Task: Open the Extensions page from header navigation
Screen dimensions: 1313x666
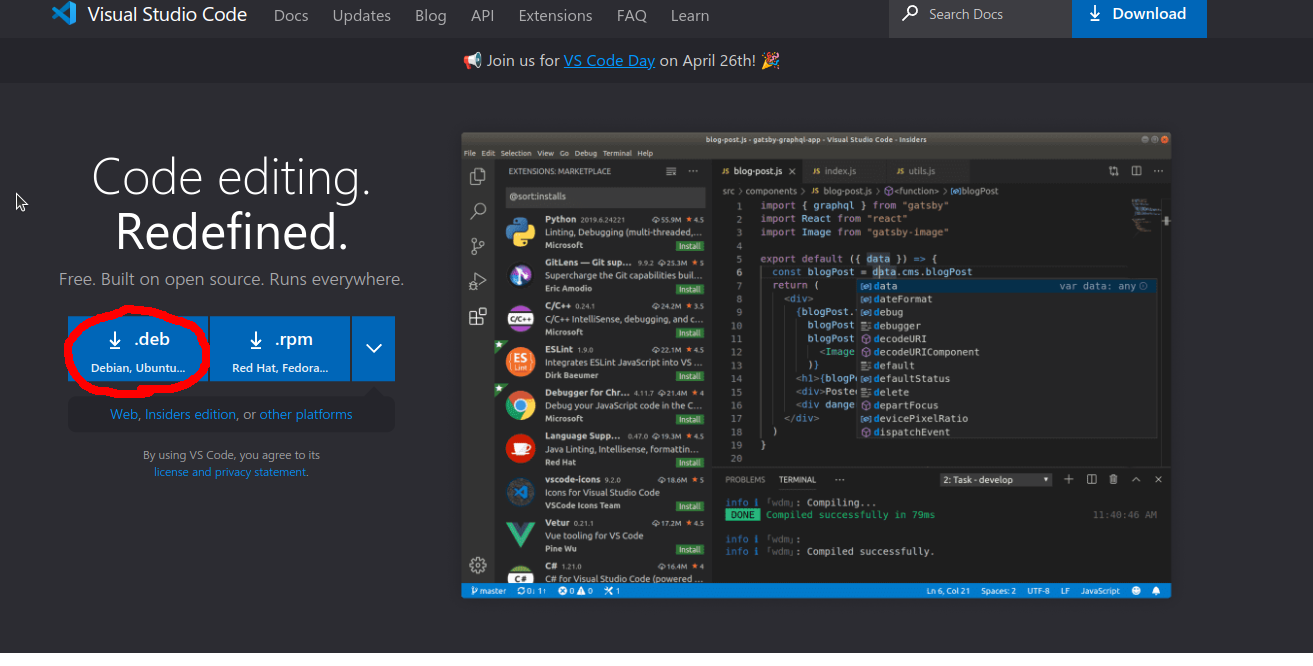Action: 556,16
